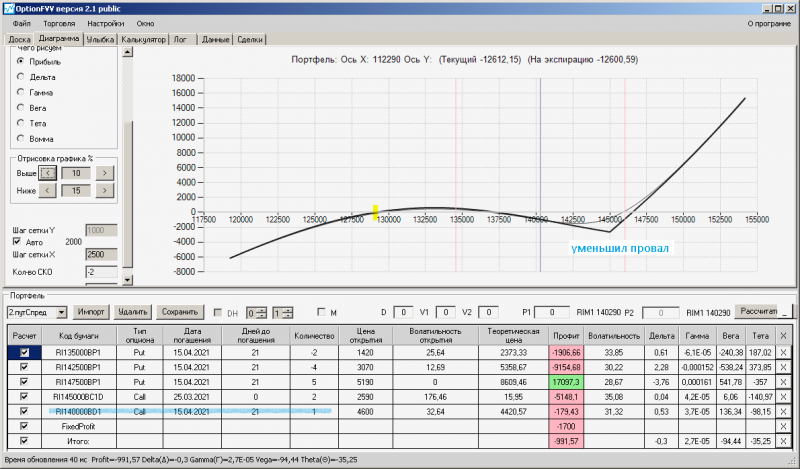This screenshot has height=469, width=800.
Task: Click the Сохранить button
Action: click(180, 312)
